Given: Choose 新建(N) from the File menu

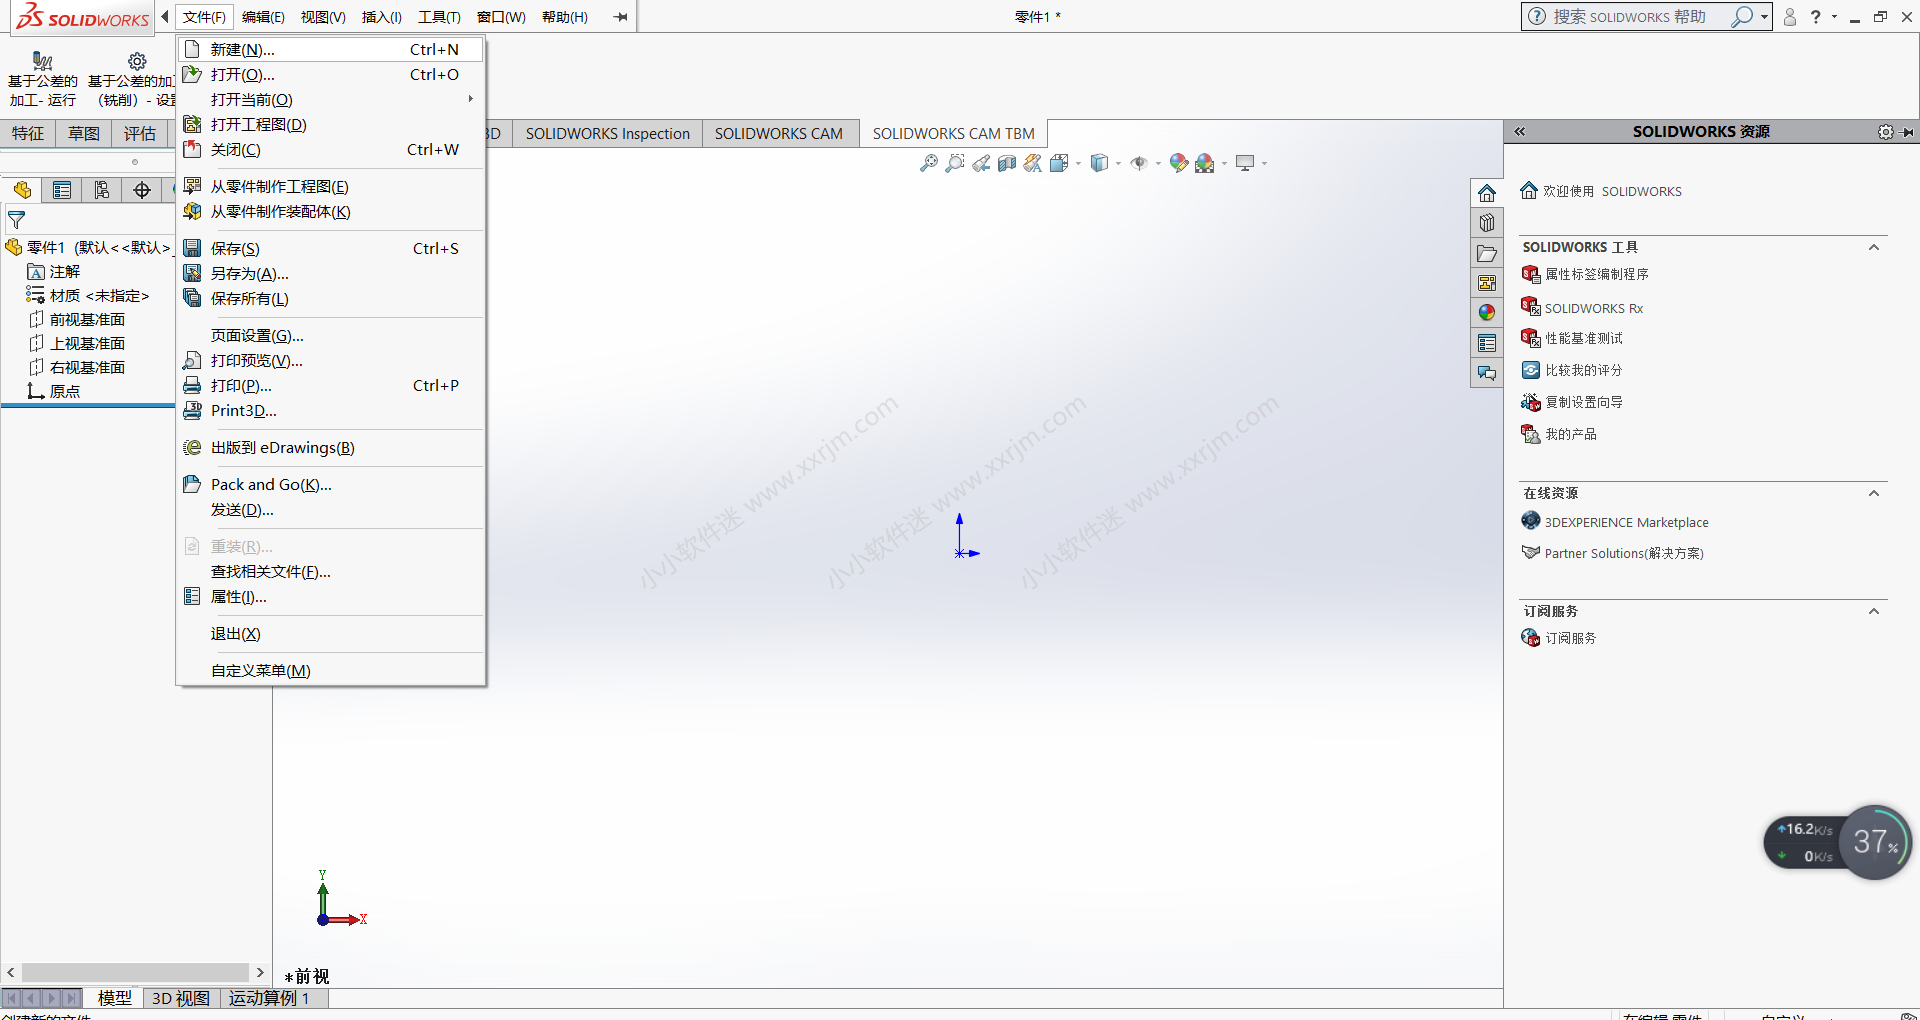Looking at the screenshot, I should point(331,49).
